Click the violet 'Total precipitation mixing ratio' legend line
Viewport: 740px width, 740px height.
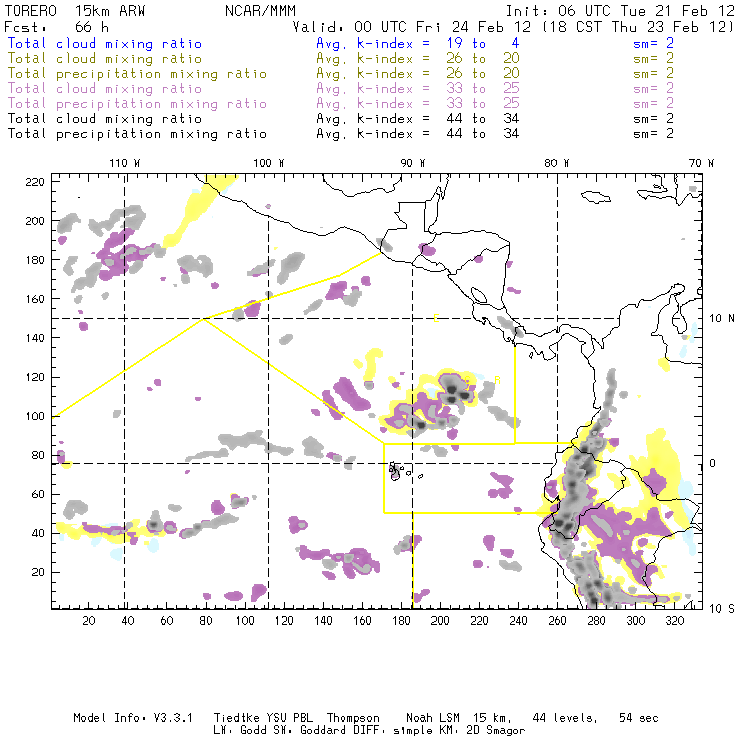click(x=137, y=104)
